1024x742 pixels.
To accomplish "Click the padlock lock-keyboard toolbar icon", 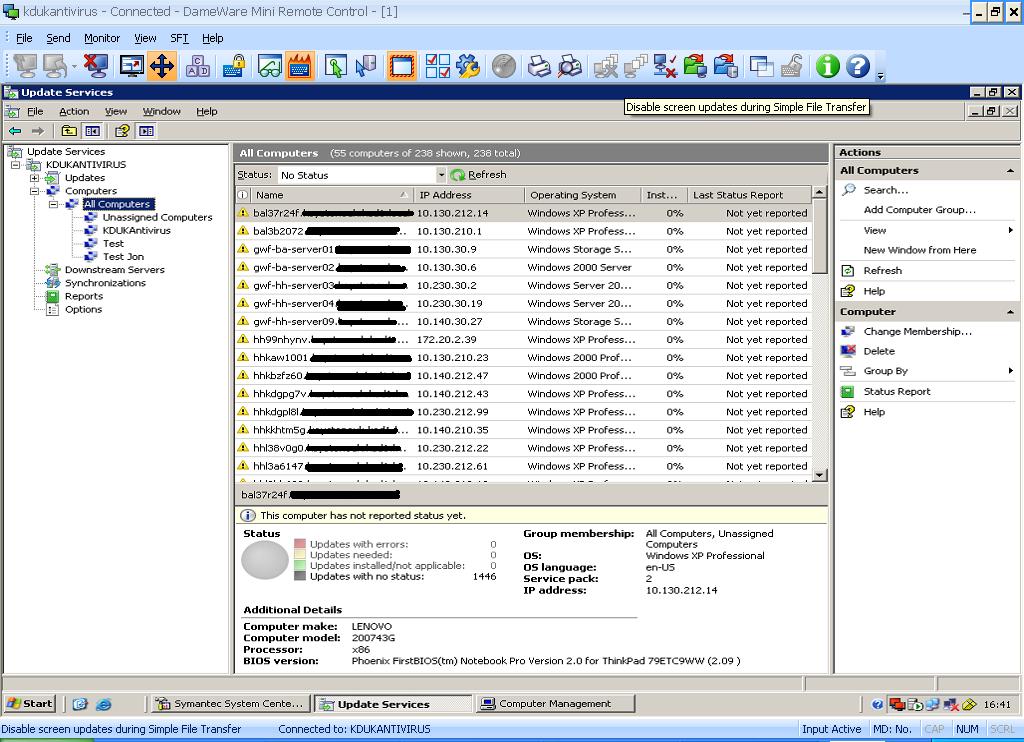I will (234, 66).
